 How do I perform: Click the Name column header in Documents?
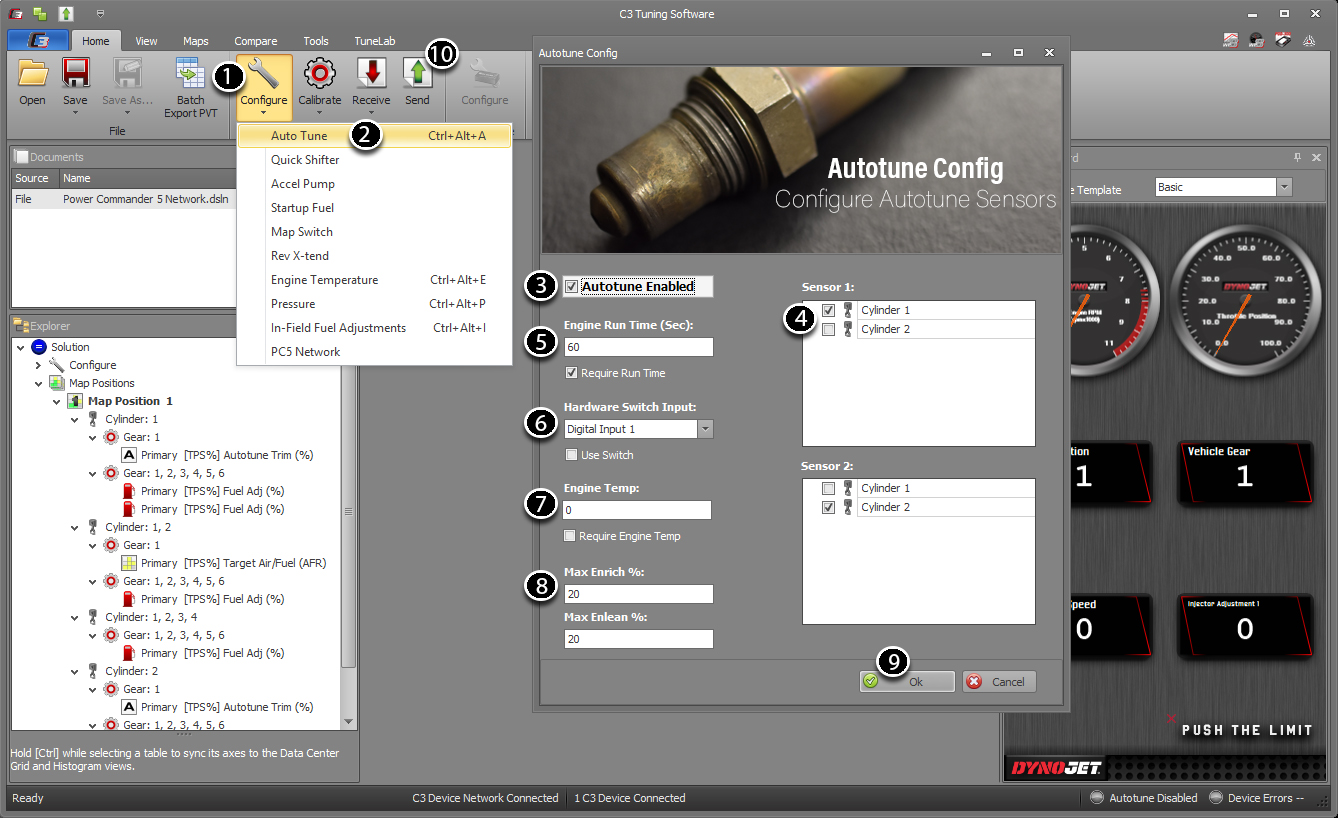[148, 178]
